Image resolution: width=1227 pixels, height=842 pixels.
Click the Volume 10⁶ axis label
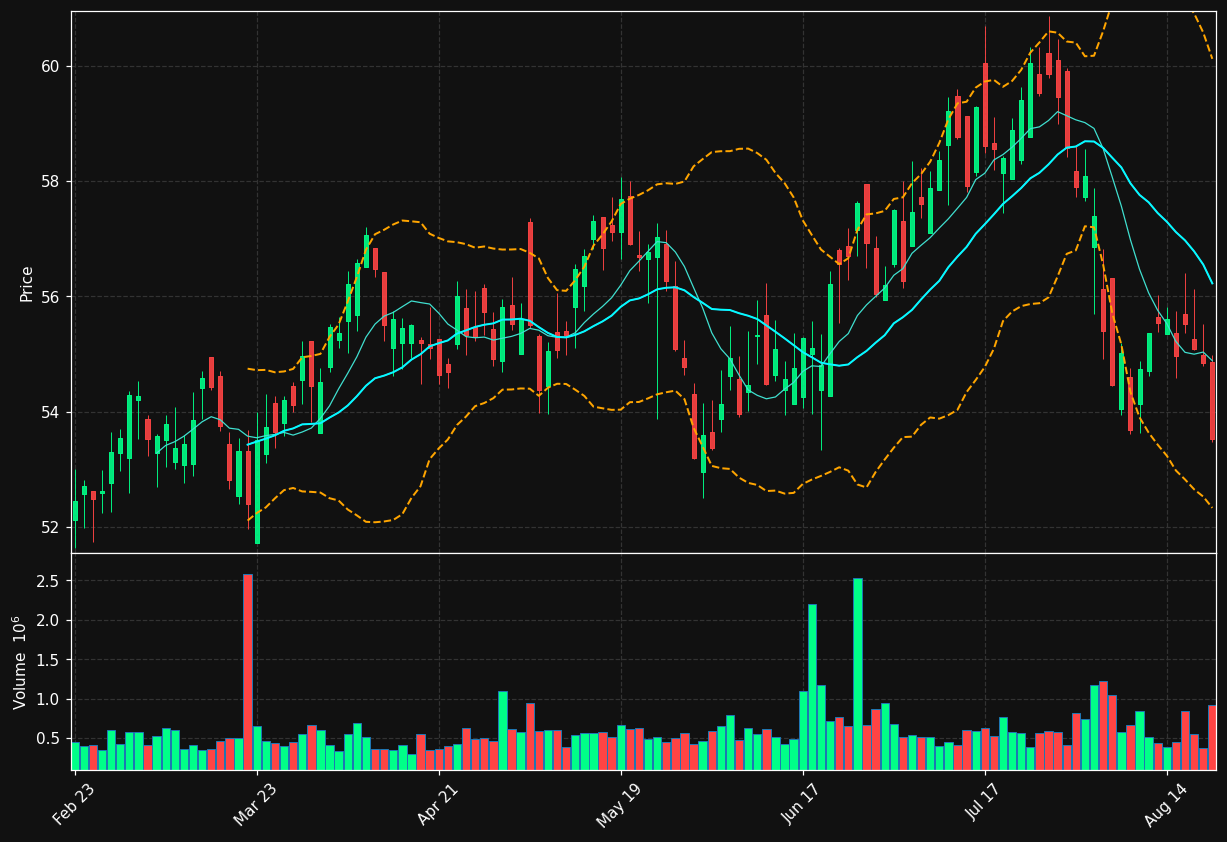(x=20, y=662)
